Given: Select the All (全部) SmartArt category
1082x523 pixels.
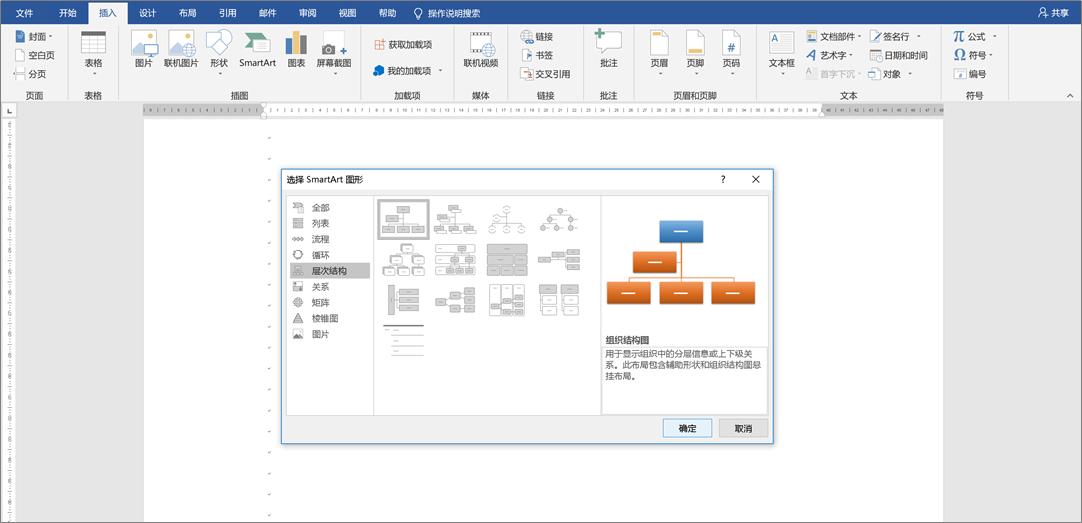Looking at the screenshot, I should coord(330,208).
